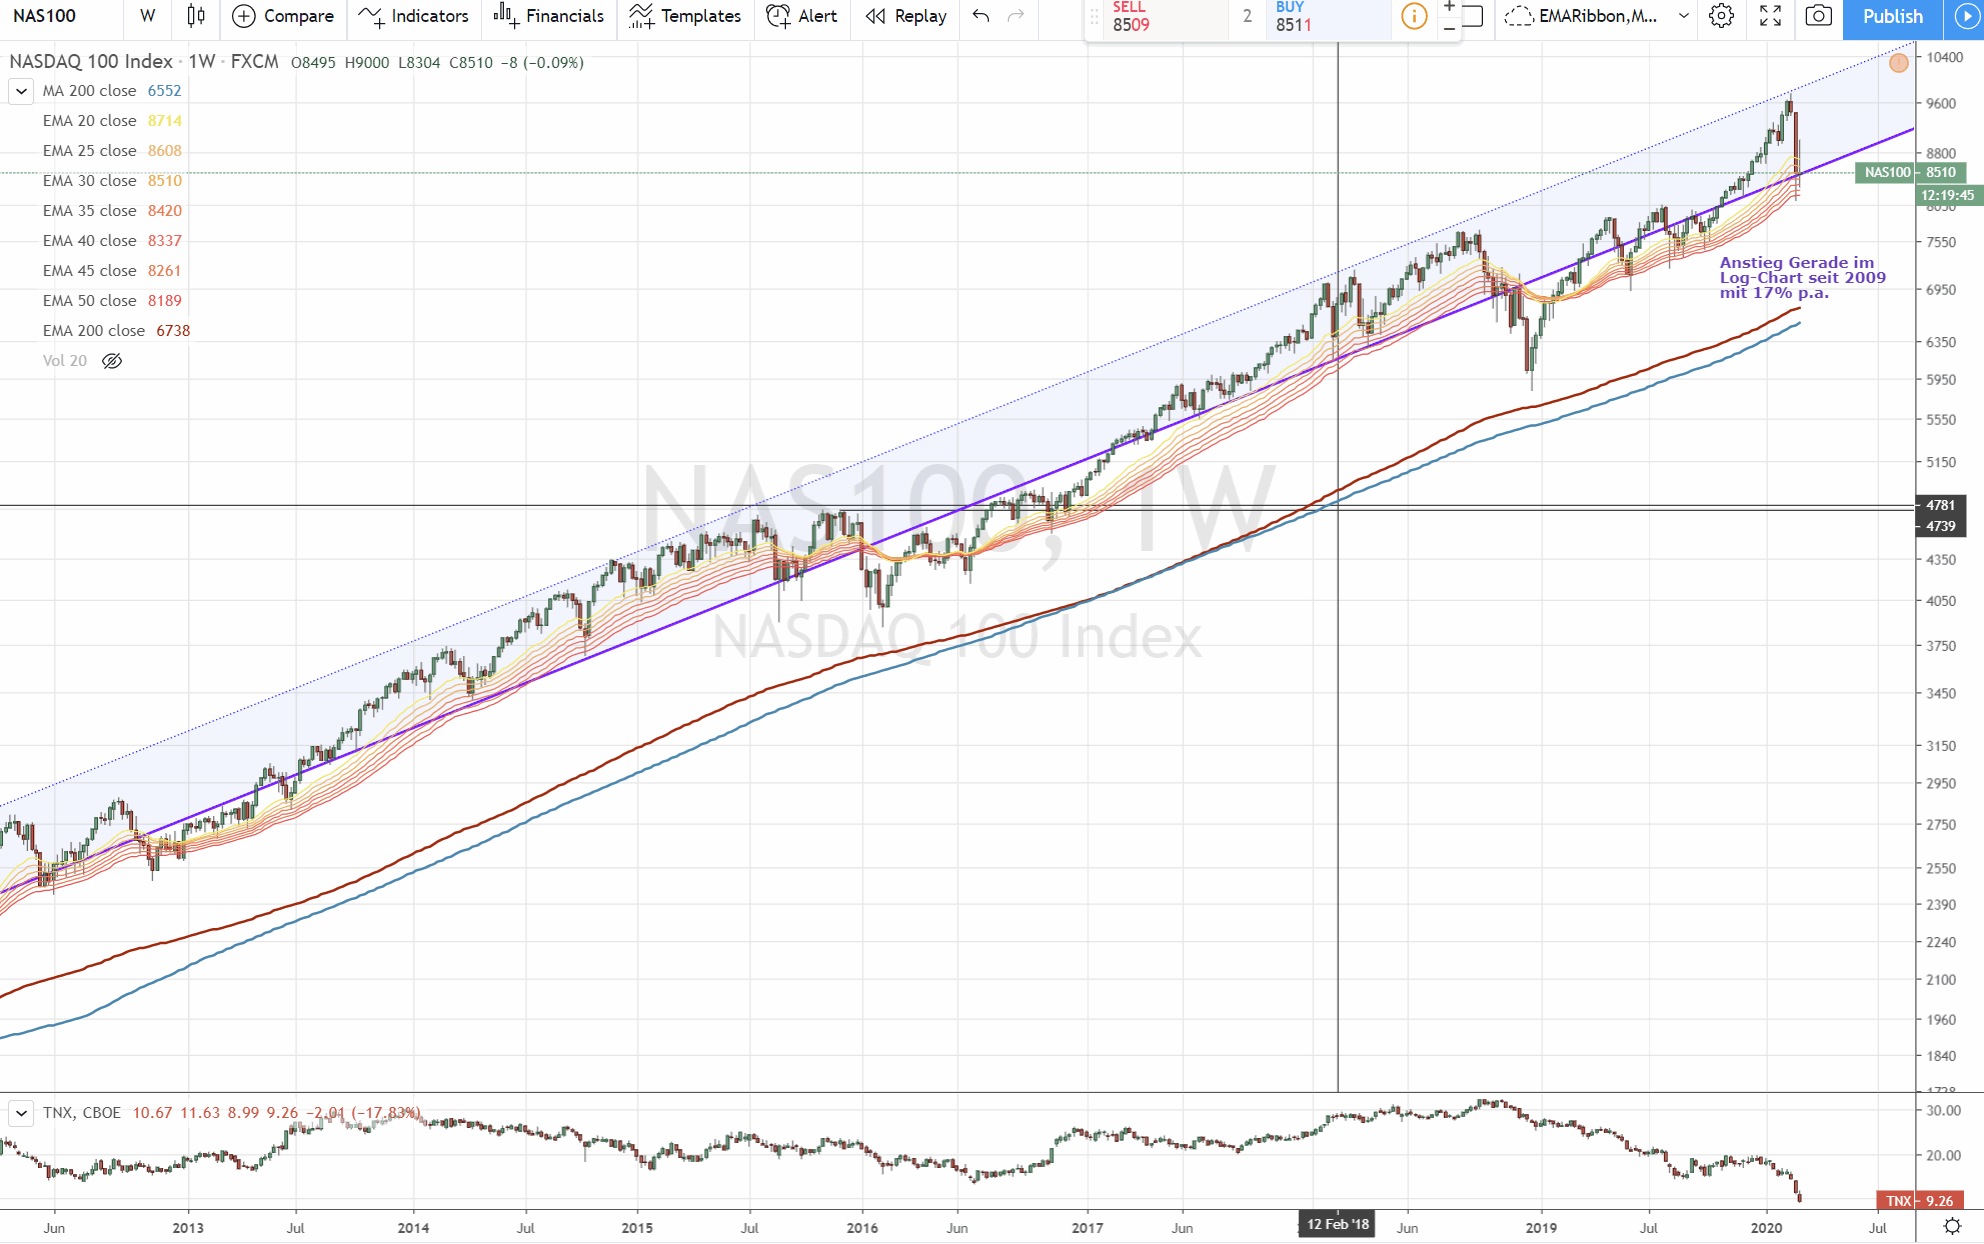The image size is (1984, 1244).
Task: Select the TNX, CBOE symbol label
Action: [81, 1113]
